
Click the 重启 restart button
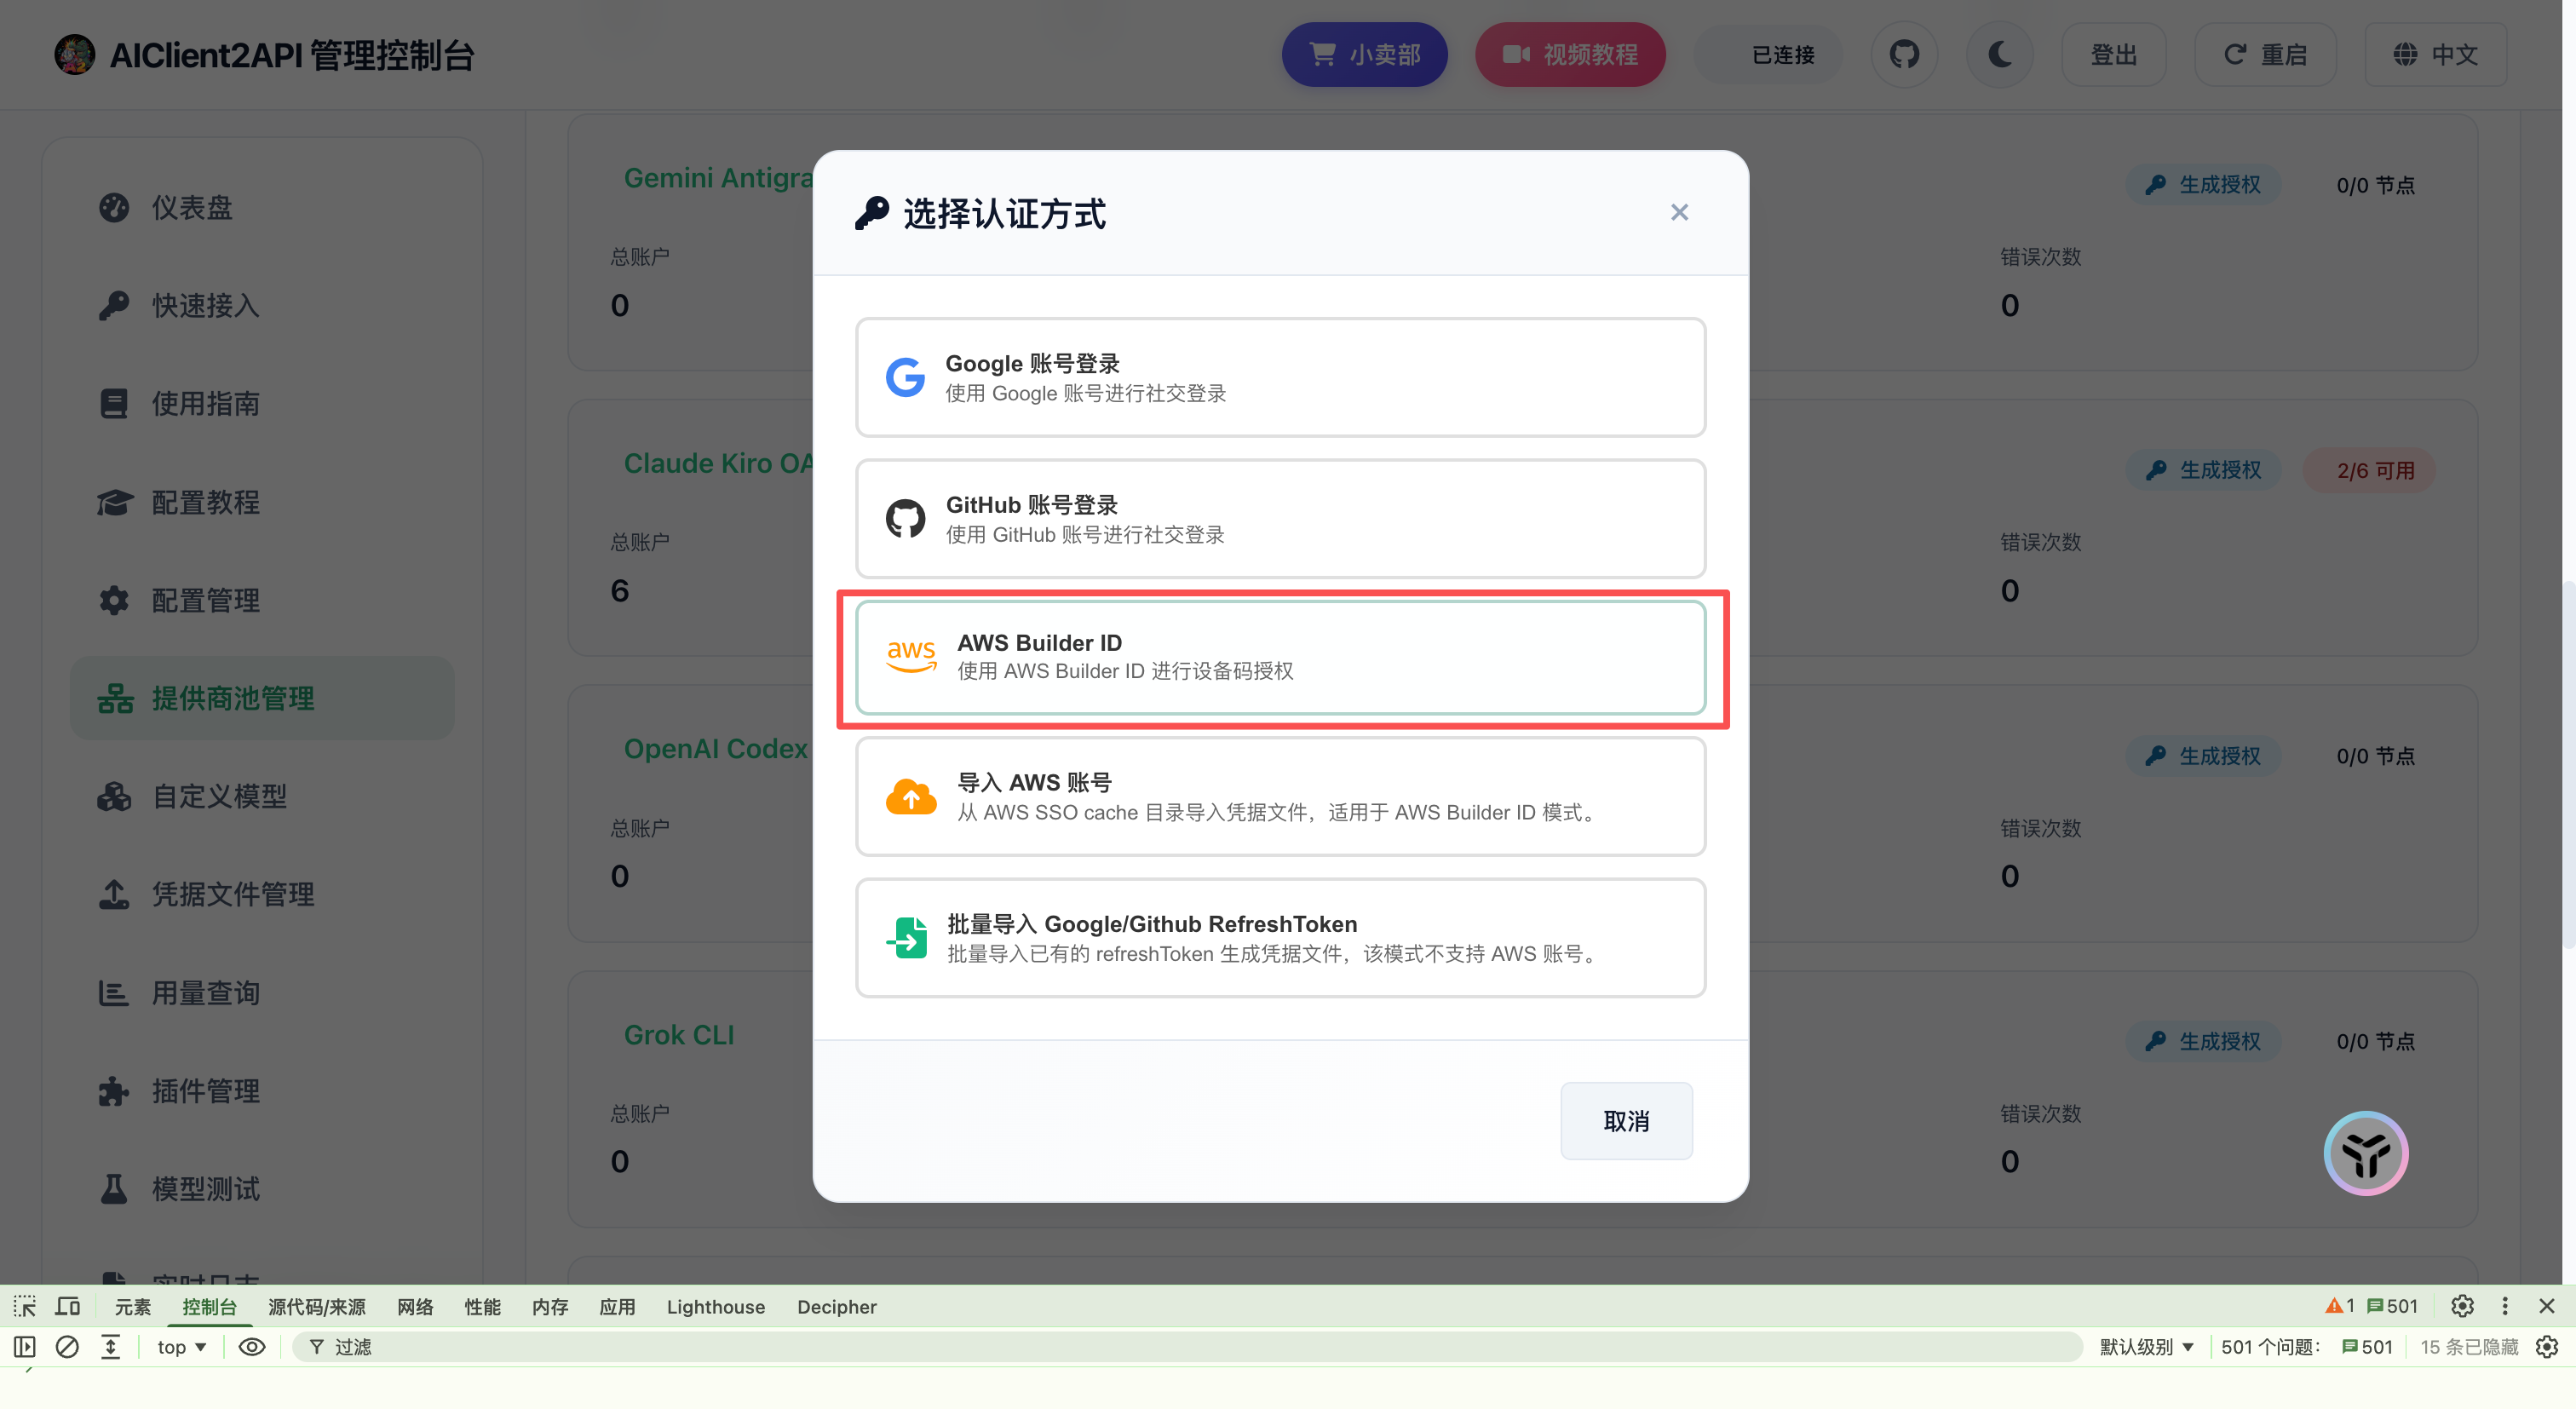click(2265, 54)
